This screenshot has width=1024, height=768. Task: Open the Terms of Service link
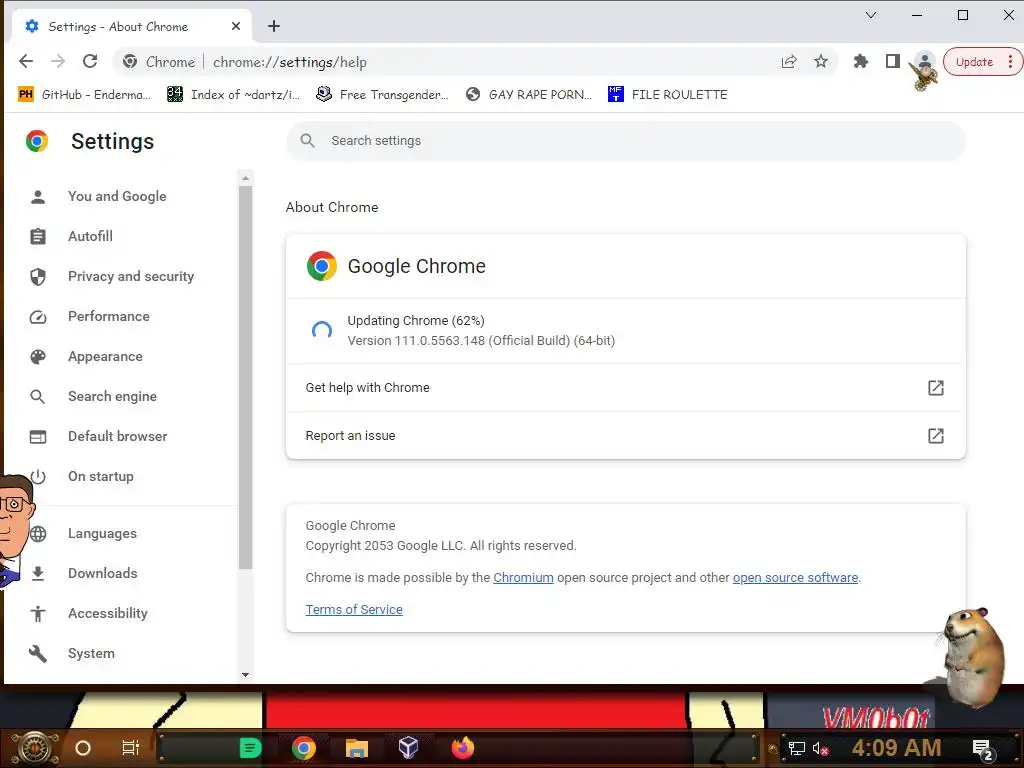tap(354, 610)
